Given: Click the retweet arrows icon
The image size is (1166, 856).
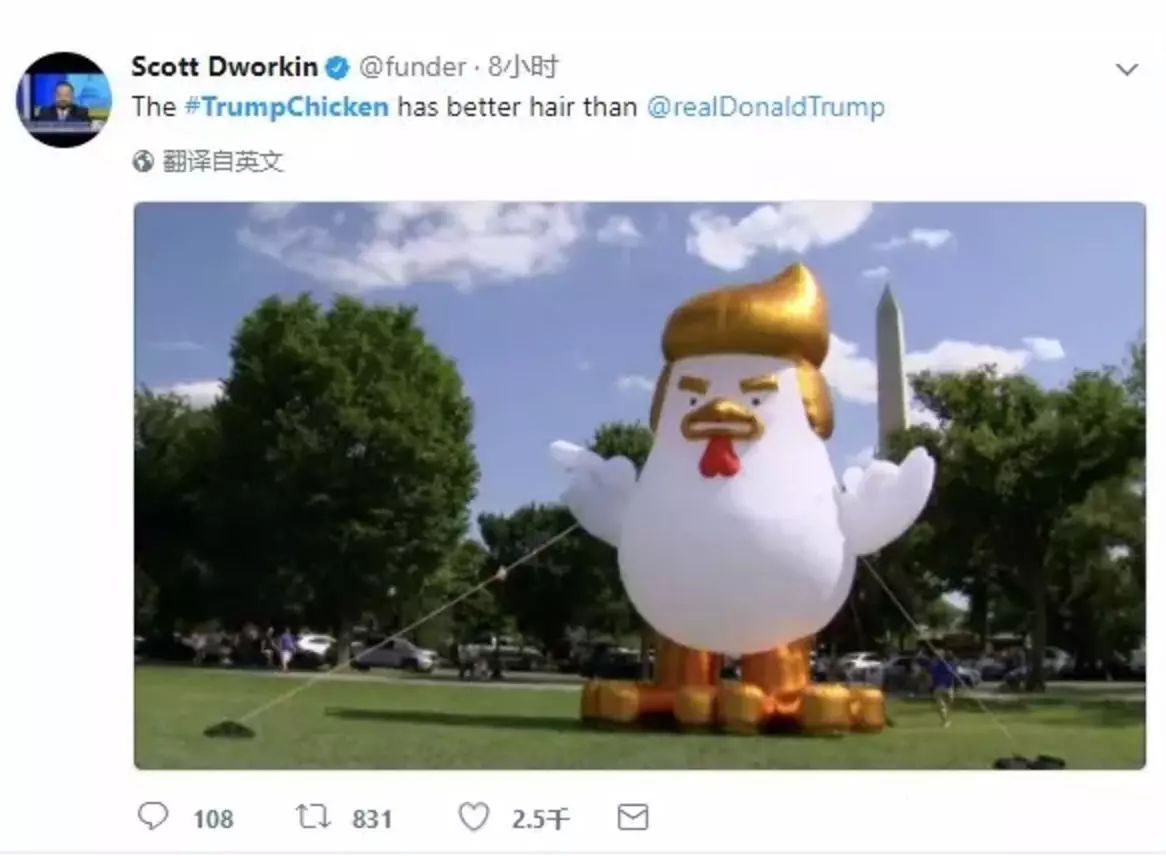Looking at the screenshot, I should click(313, 817).
